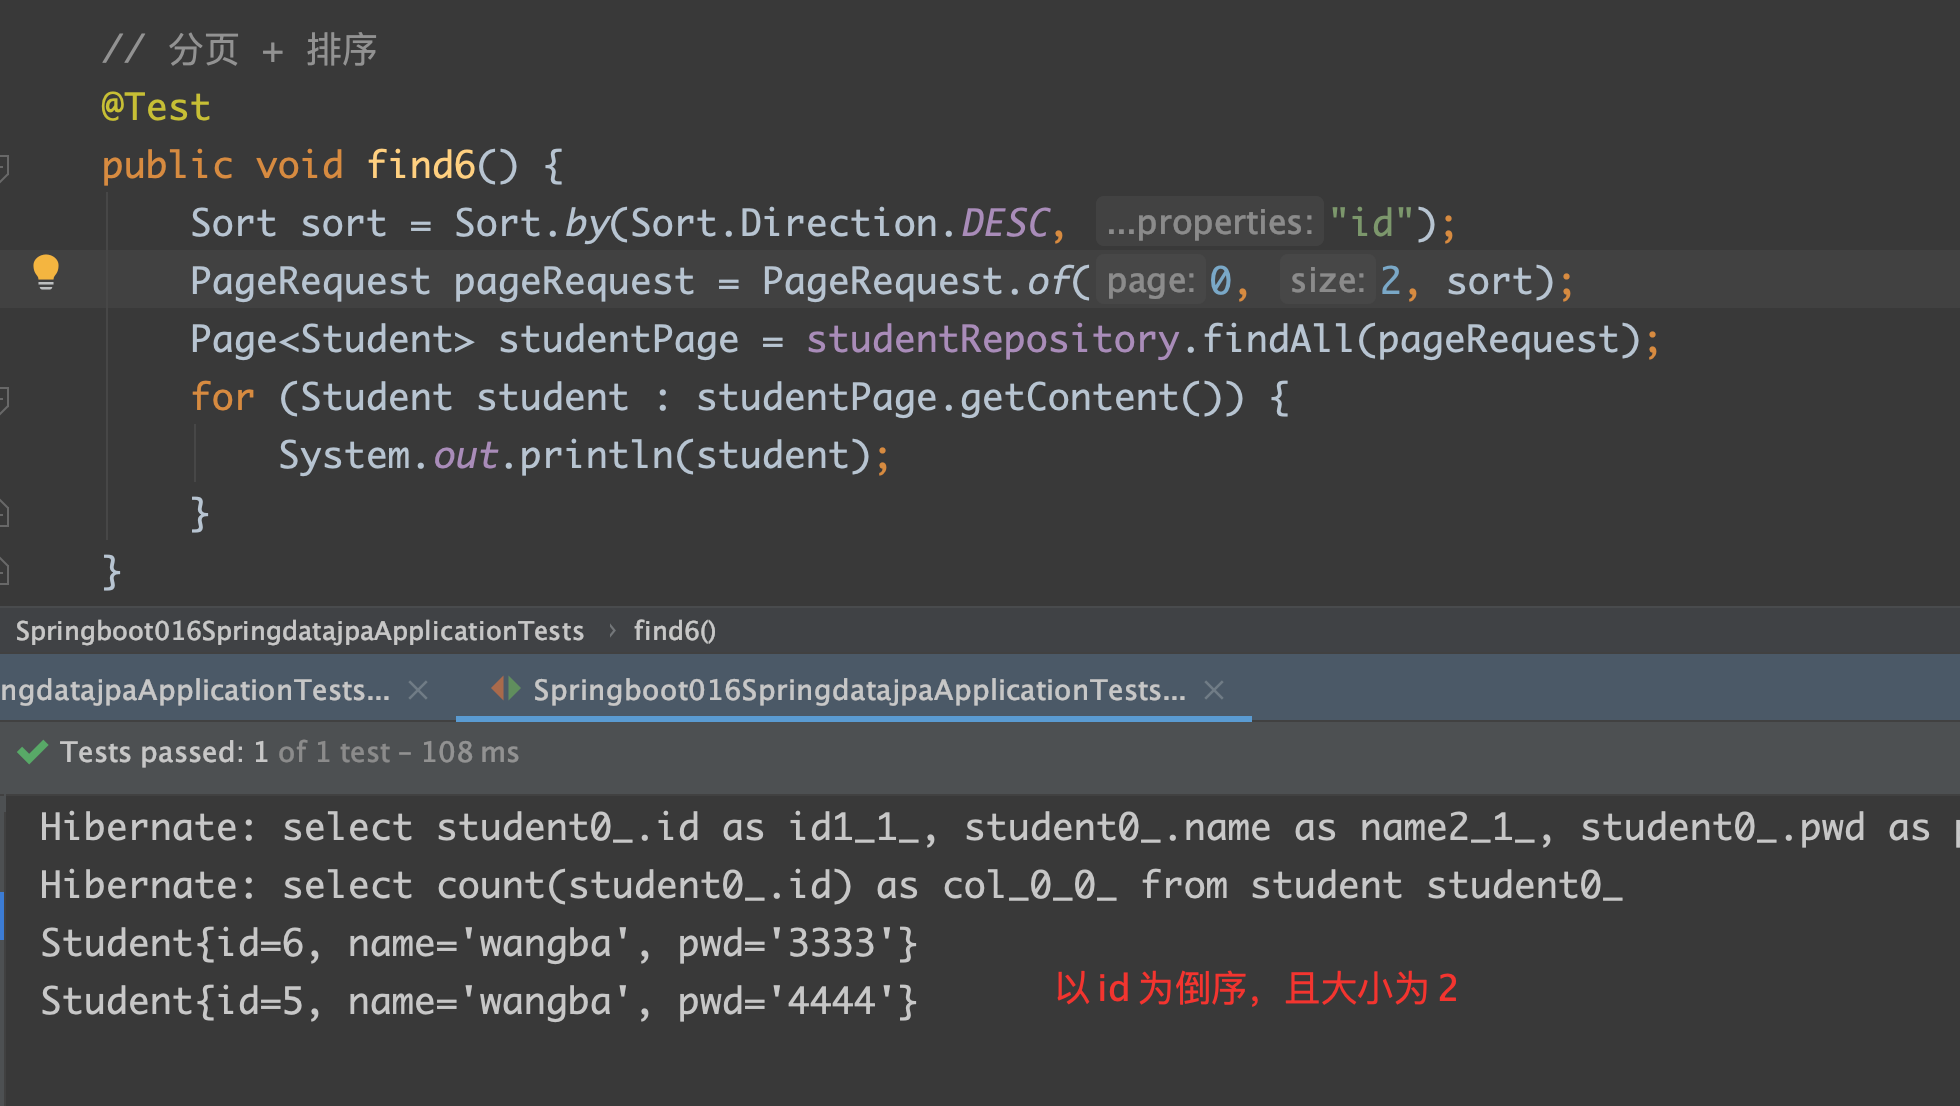The width and height of the screenshot is (1960, 1106).
Task: Click the Student id=6 console output line
Action: [x=478, y=943]
